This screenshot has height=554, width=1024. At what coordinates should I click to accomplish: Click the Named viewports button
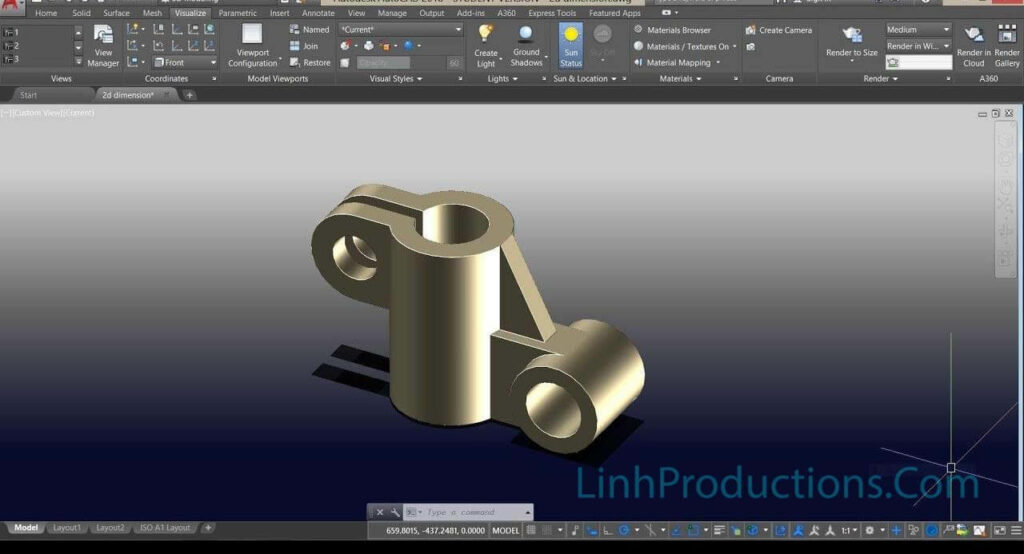pos(310,29)
